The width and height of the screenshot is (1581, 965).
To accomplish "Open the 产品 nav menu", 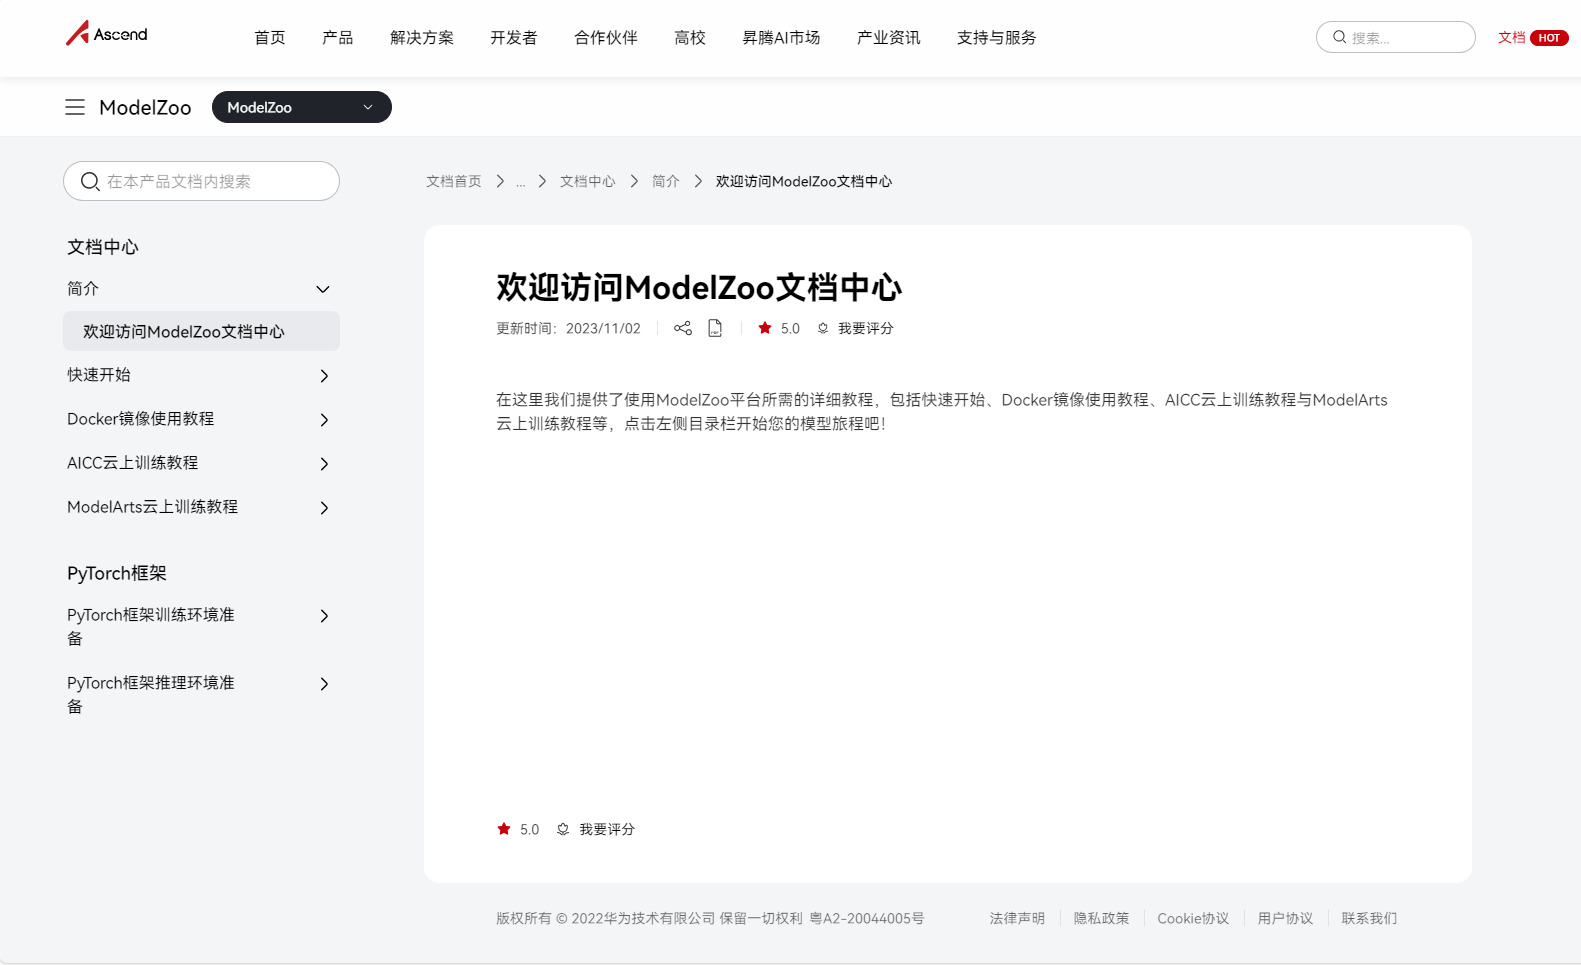I will (x=338, y=37).
